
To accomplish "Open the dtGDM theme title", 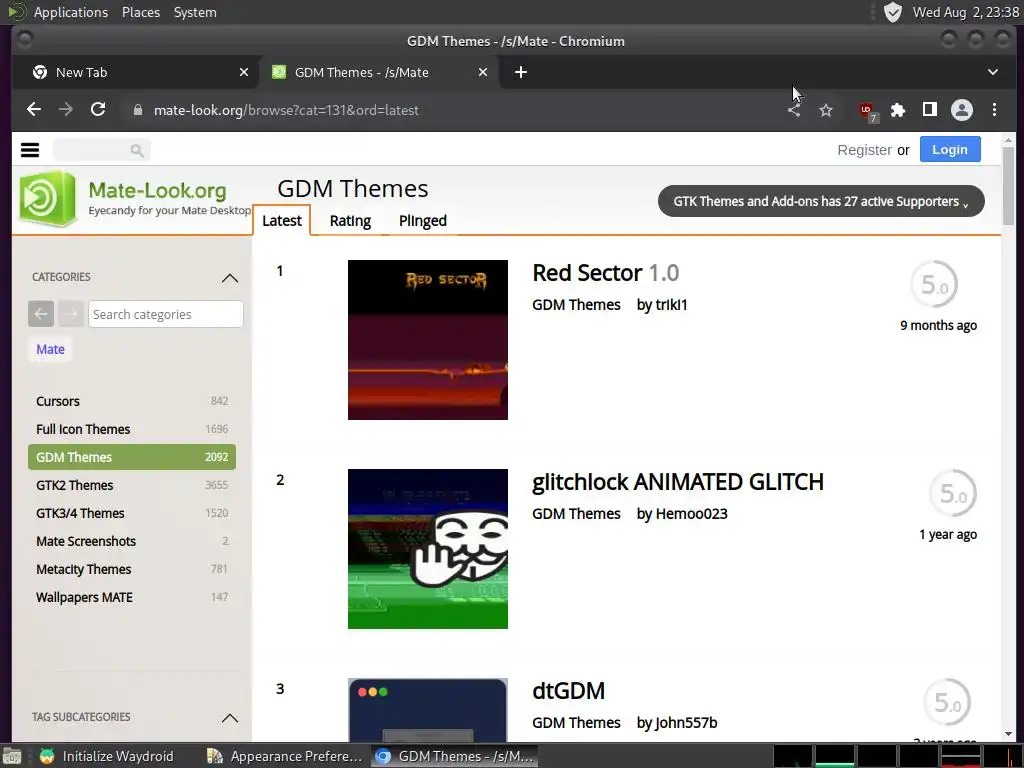I will pyautogui.click(x=568, y=691).
